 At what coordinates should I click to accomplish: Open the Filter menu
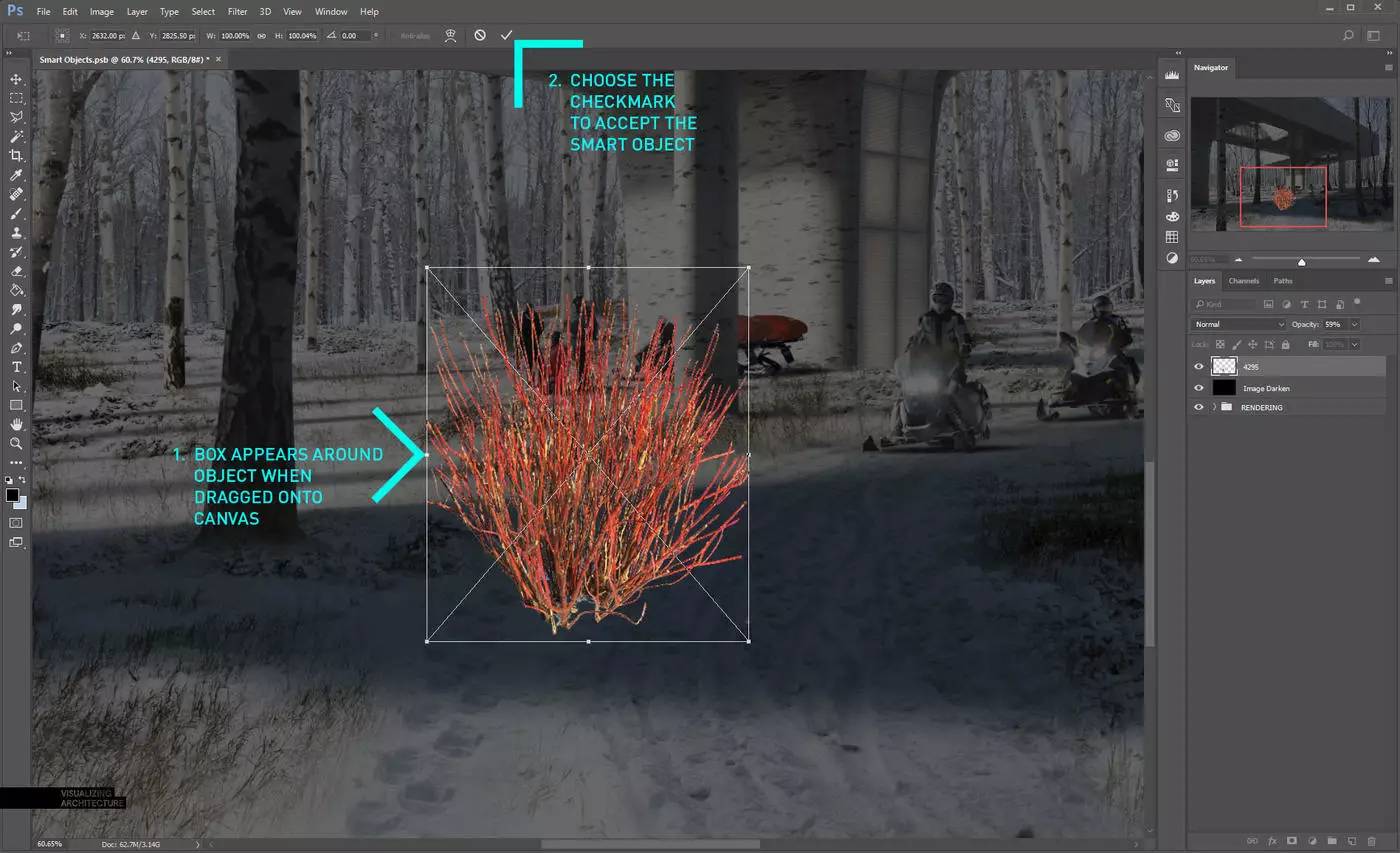click(x=237, y=11)
